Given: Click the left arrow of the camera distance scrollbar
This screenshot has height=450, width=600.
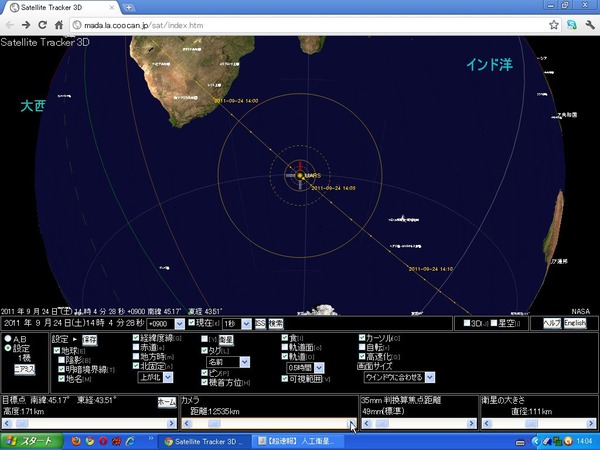Looking at the screenshot, I should coord(187,423).
